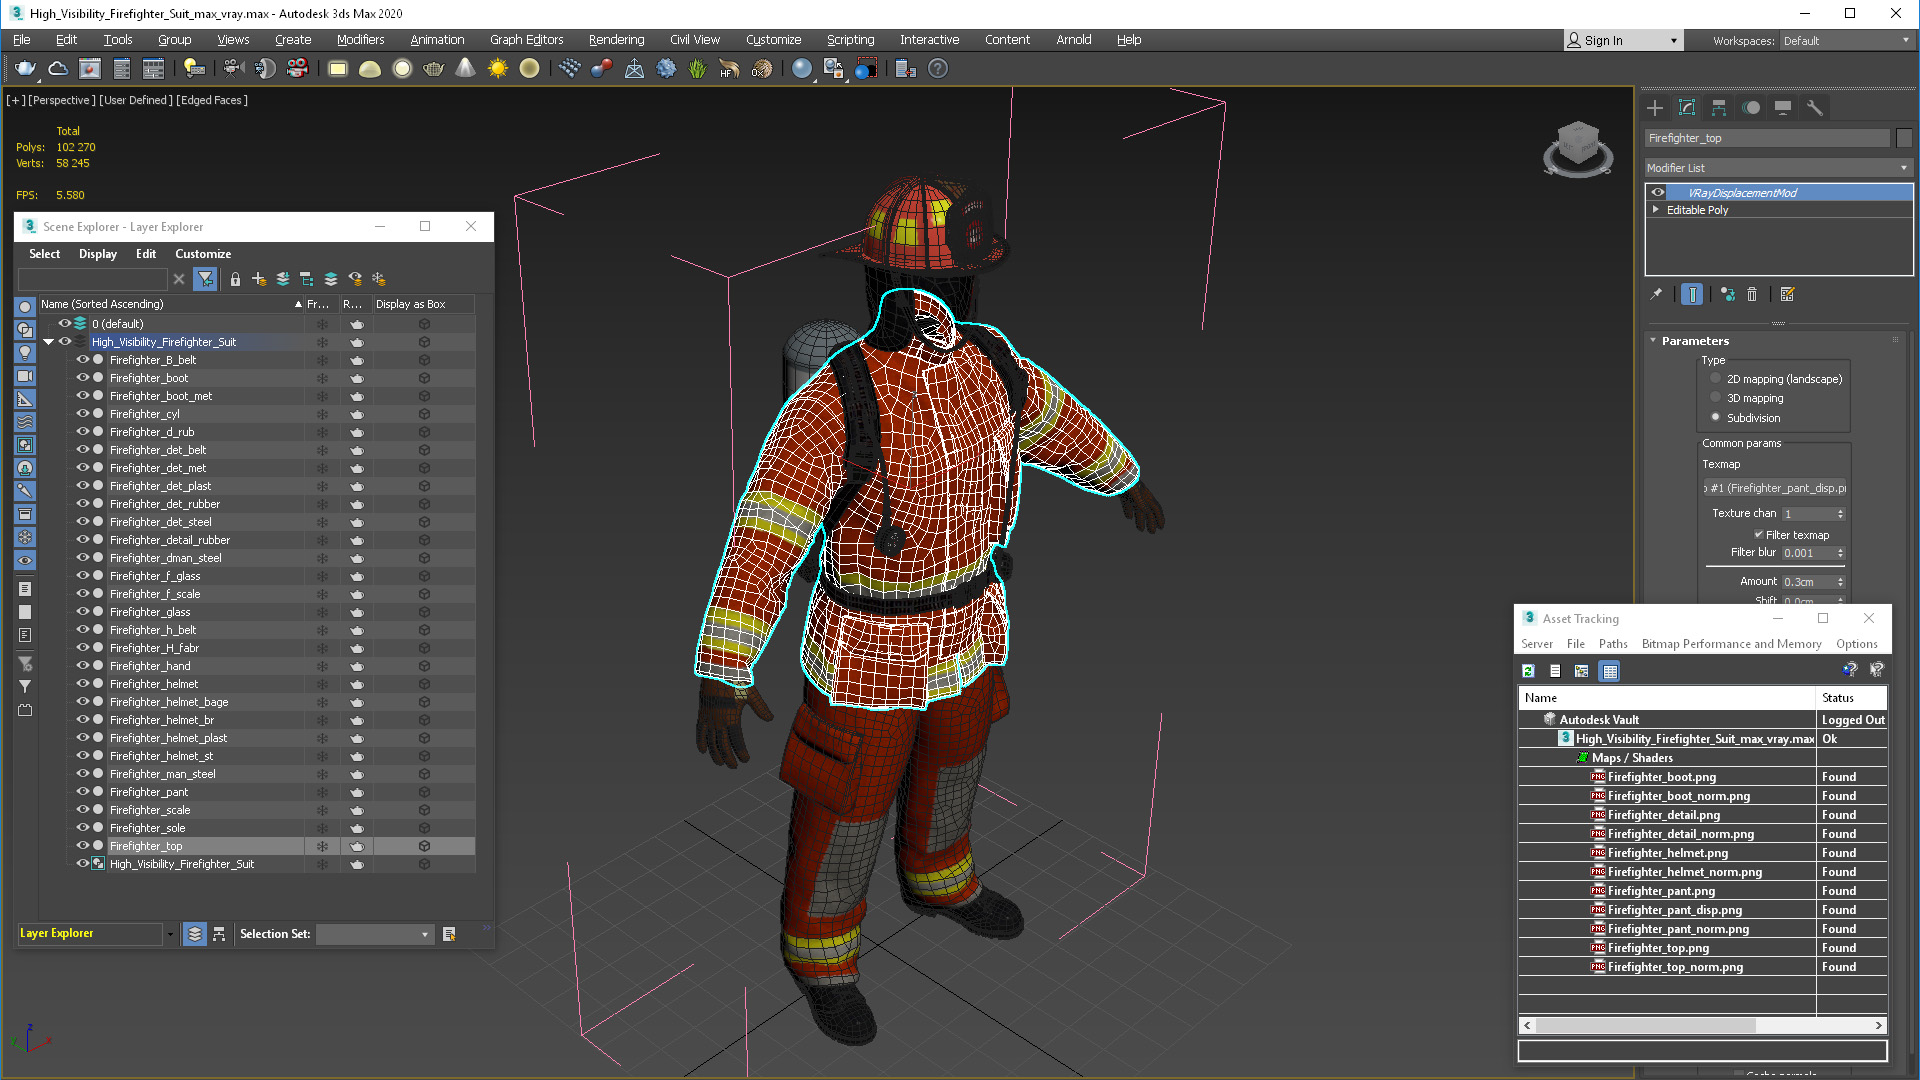1920x1080 pixels.
Task: Click the V-Ray fur grass icon
Action: [698, 69]
